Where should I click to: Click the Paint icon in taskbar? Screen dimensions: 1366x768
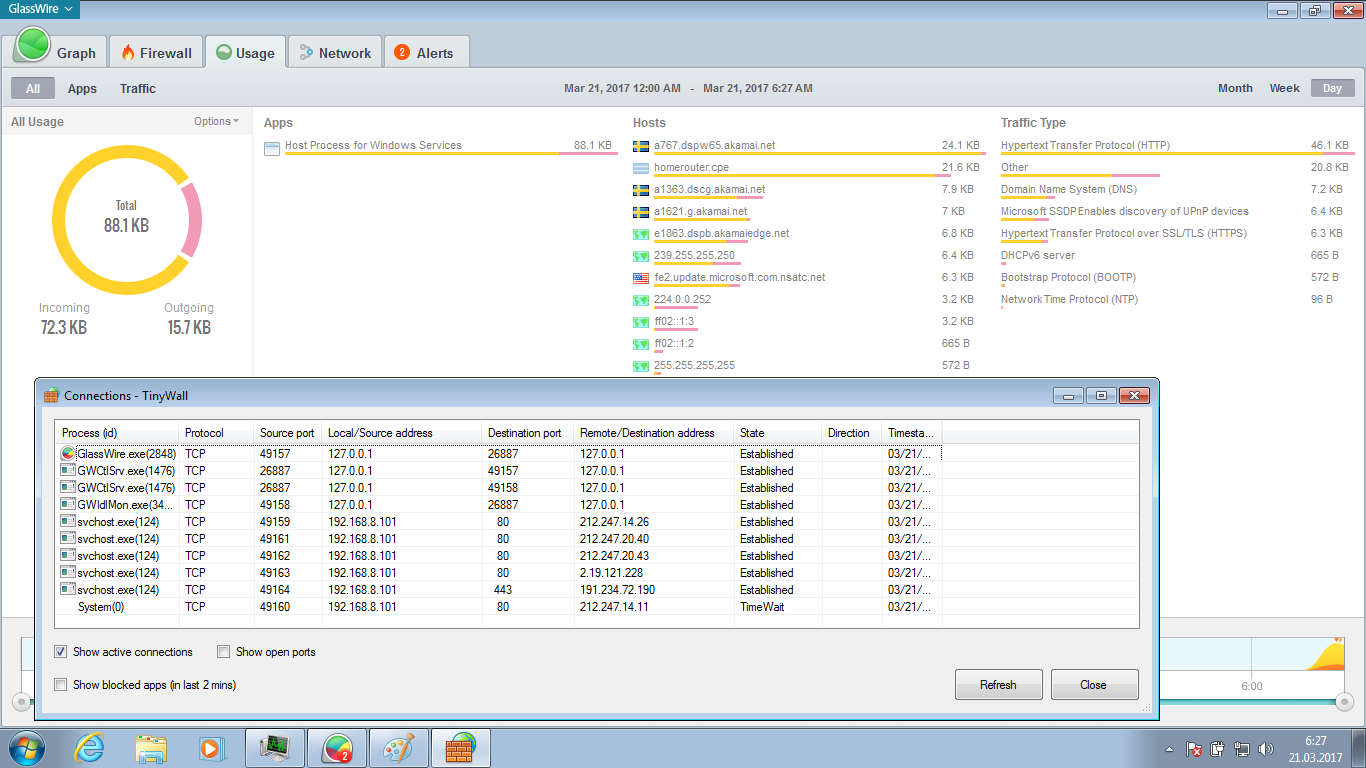(x=398, y=747)
